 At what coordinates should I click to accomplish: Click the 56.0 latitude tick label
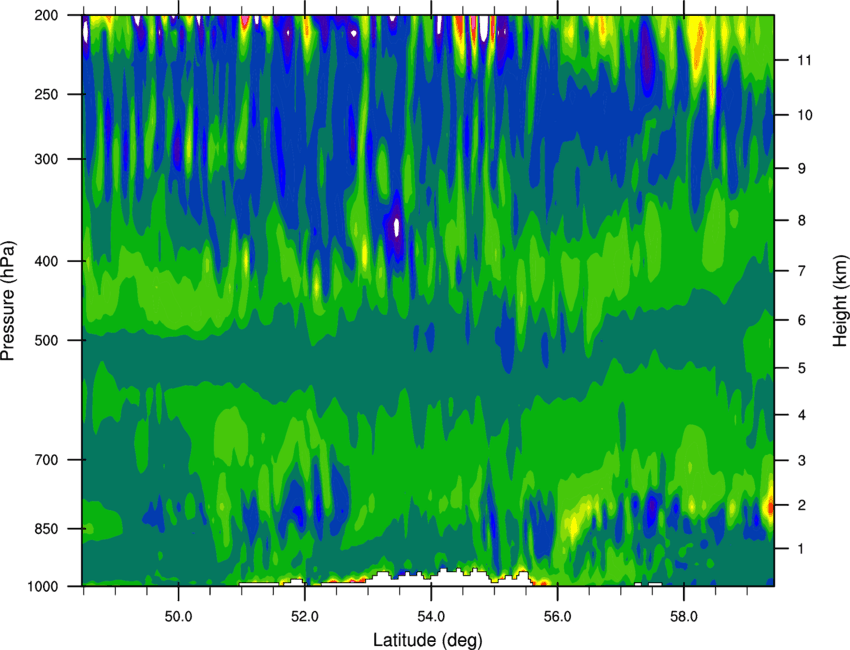(558, 616)
